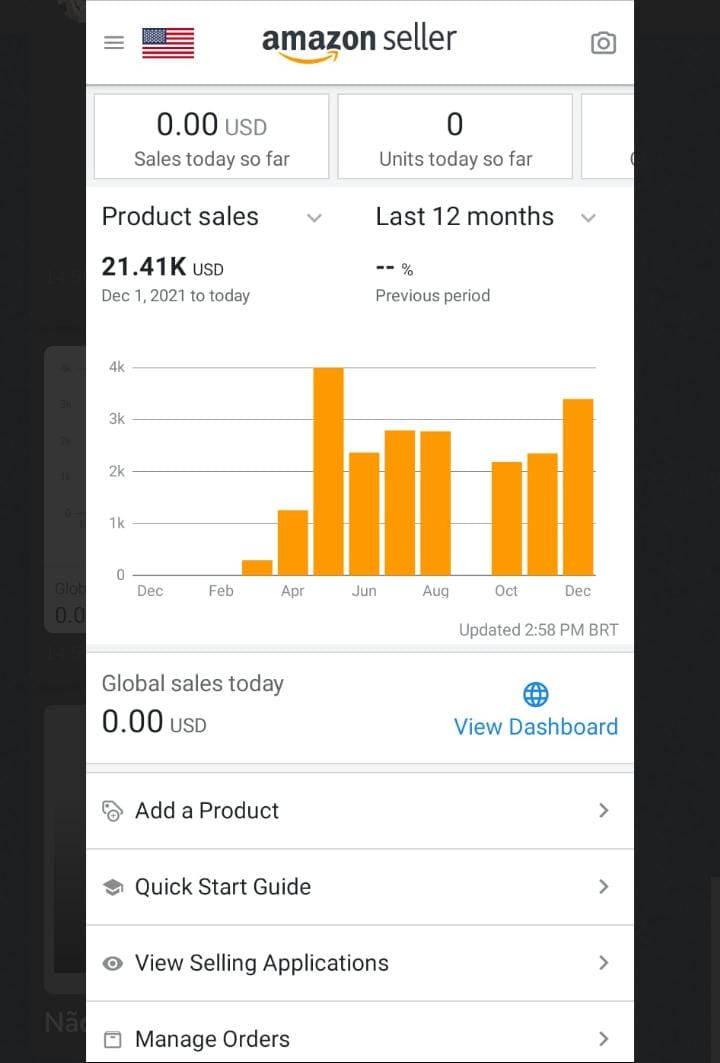Expand the Add a Product chevron
Viewport: 720px width, 1063px height.
603,811
